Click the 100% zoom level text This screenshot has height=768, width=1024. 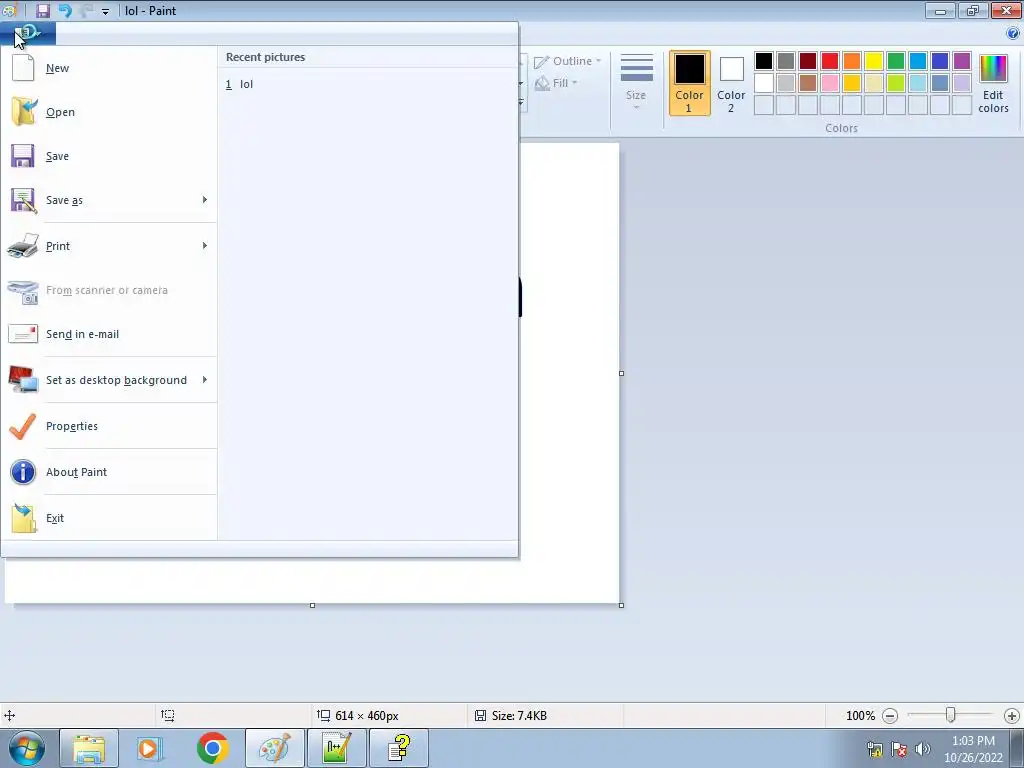[860, 716]
